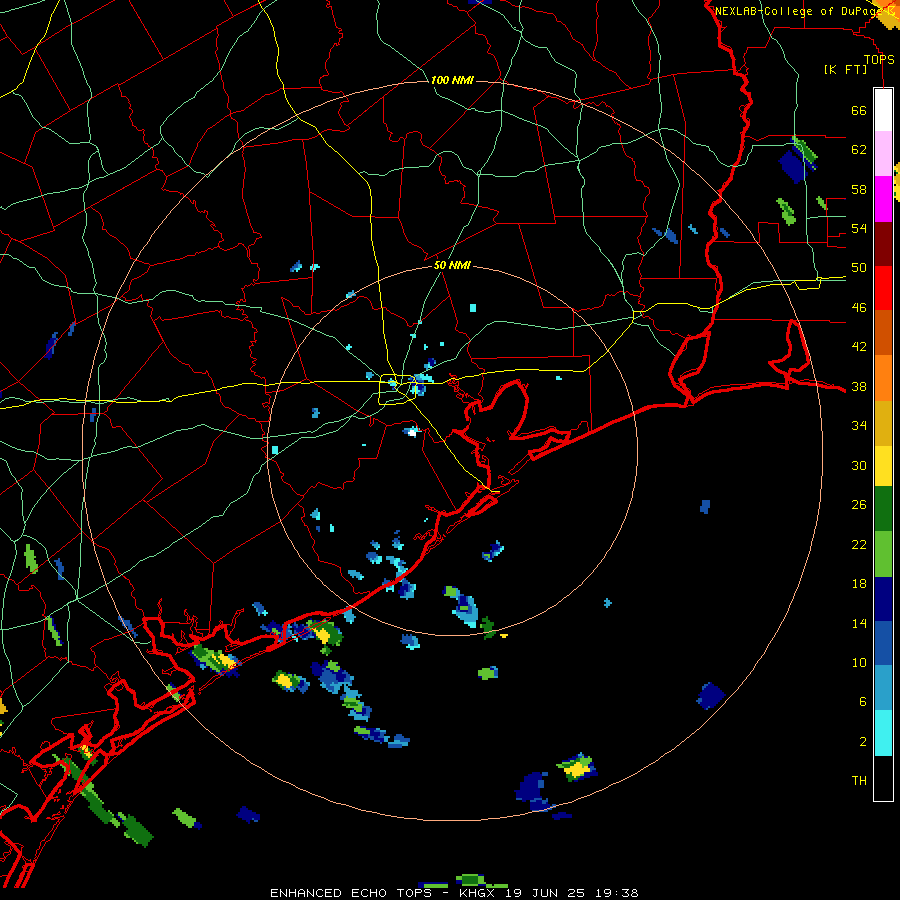
Task: Pick the light green legend swatch
Action: [883, 554]
